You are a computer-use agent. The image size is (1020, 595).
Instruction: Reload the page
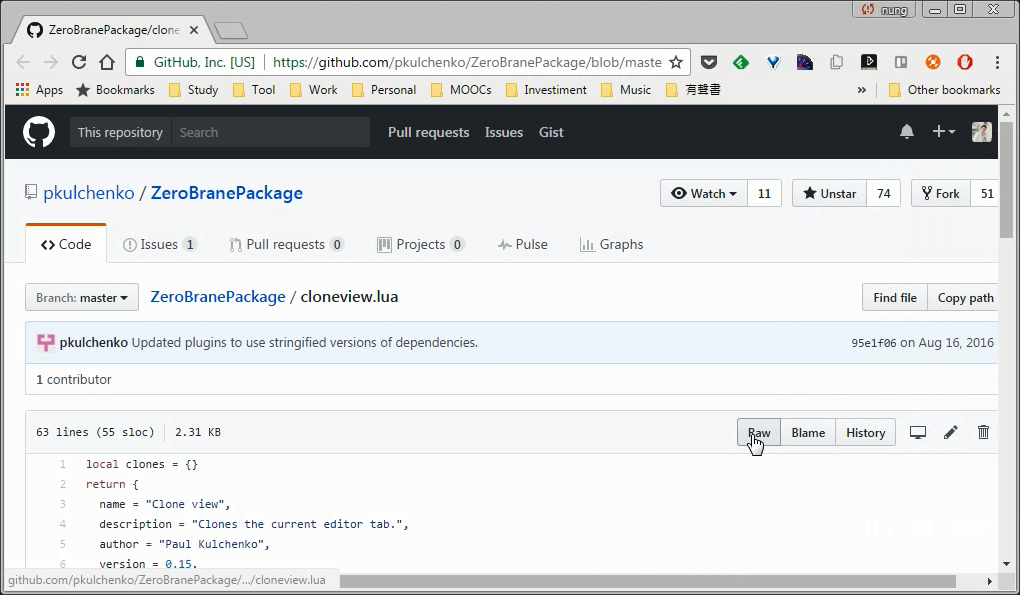tap(79, 62)
